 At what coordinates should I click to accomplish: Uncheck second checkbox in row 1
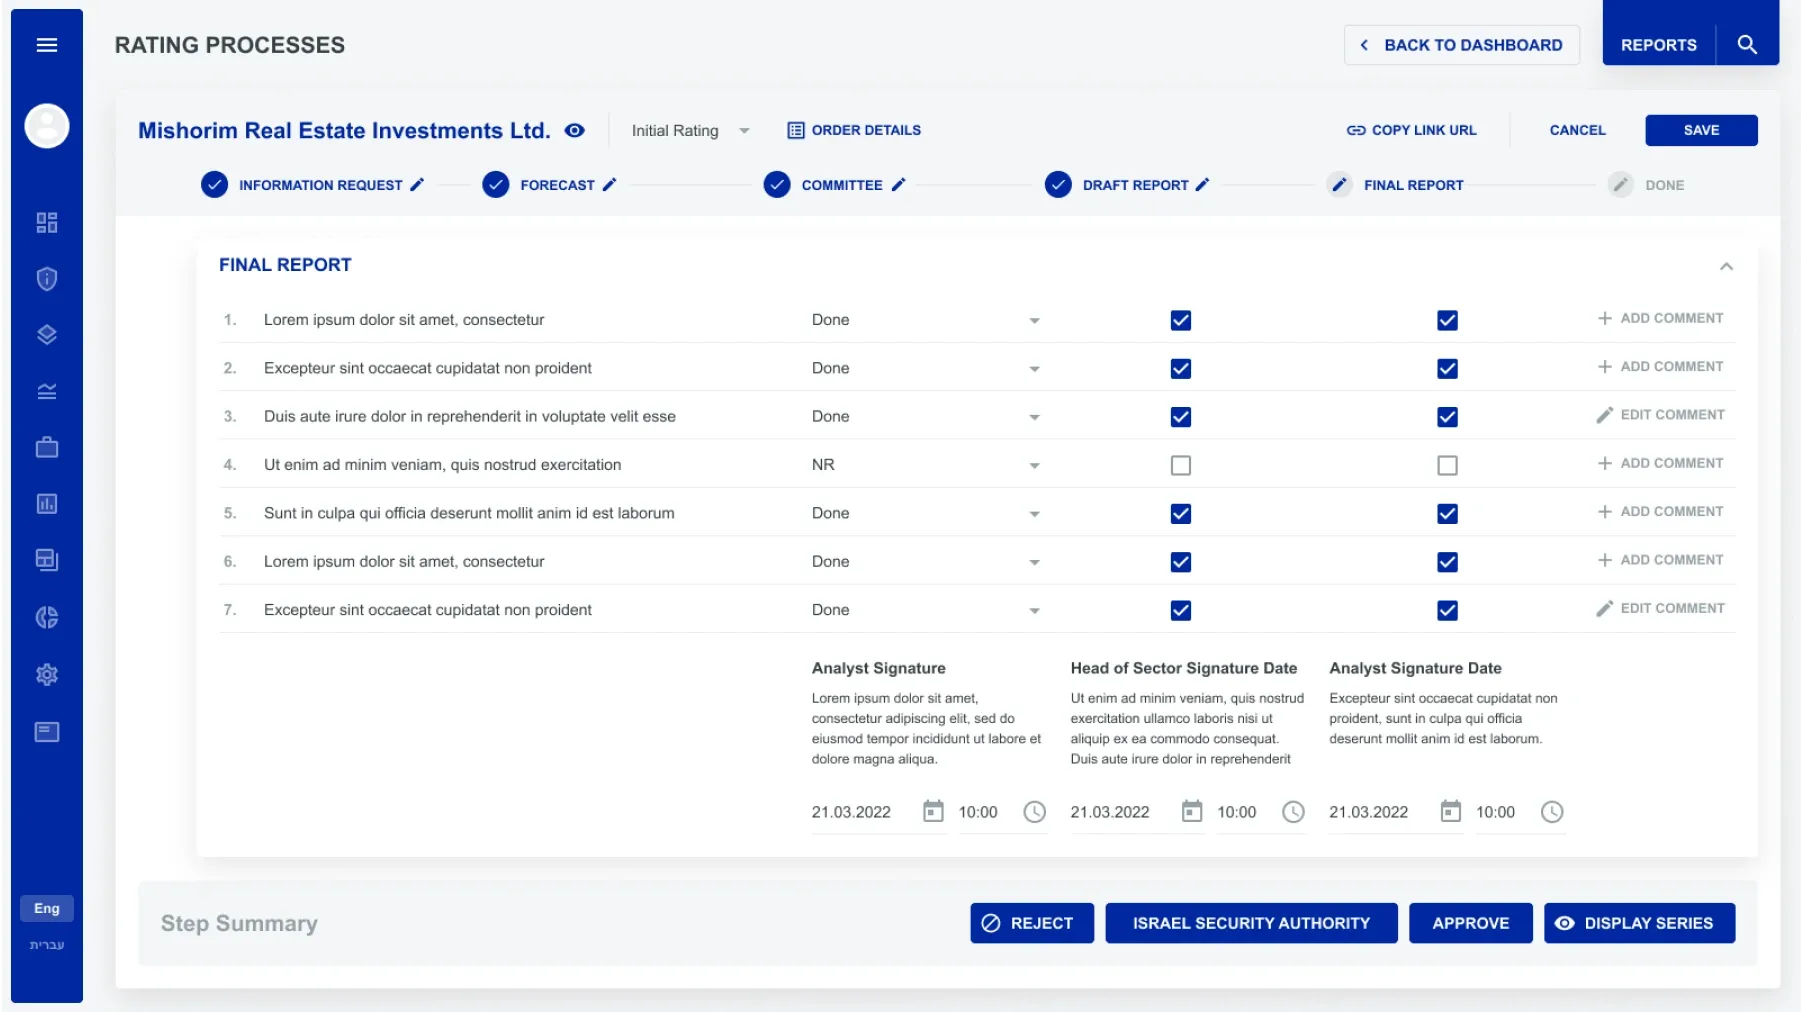click(x=1447, y=320)
